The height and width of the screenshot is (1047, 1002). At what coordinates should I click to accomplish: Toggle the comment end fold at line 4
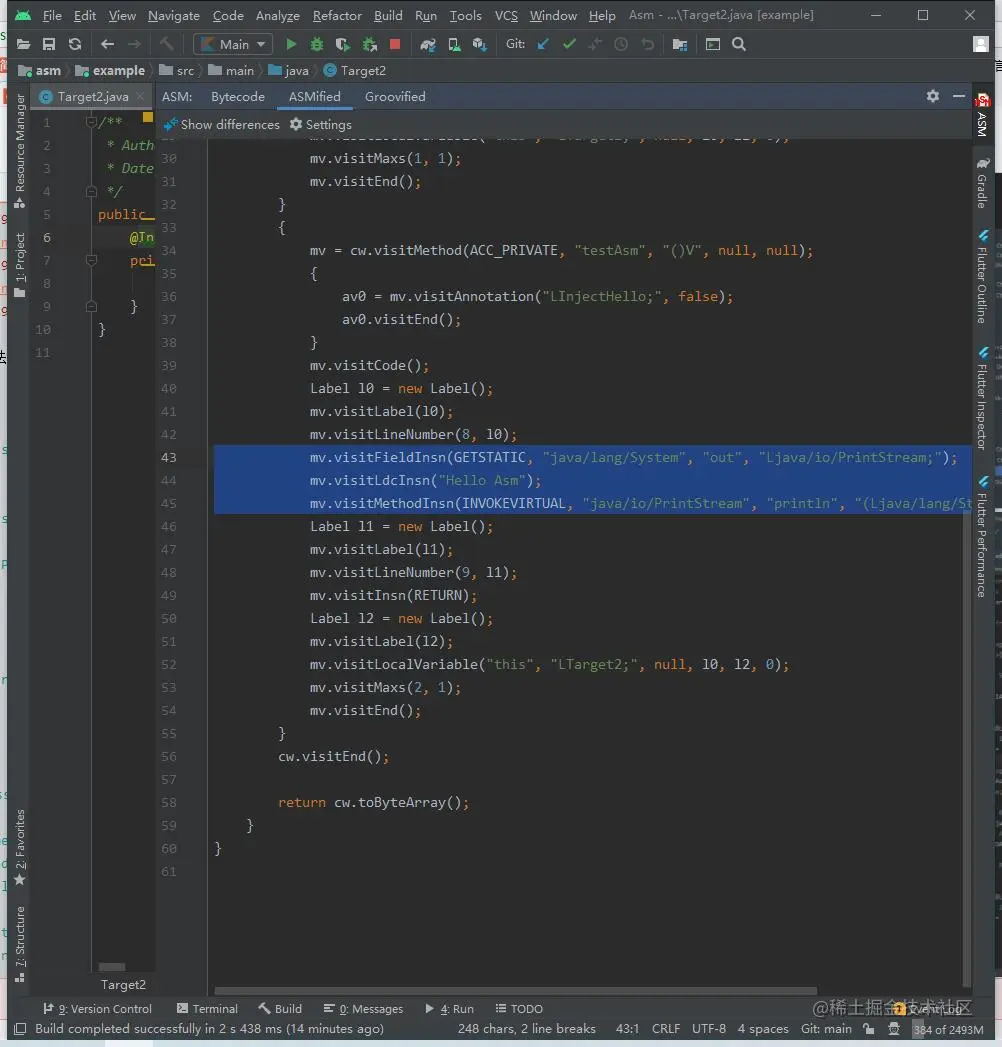pos(91,192)
